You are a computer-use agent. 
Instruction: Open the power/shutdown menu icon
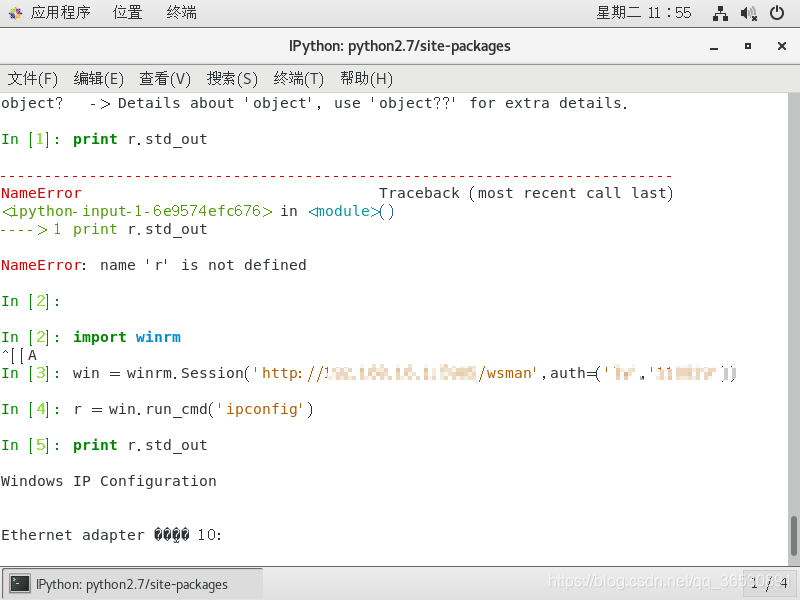click(x=778, y=12)
